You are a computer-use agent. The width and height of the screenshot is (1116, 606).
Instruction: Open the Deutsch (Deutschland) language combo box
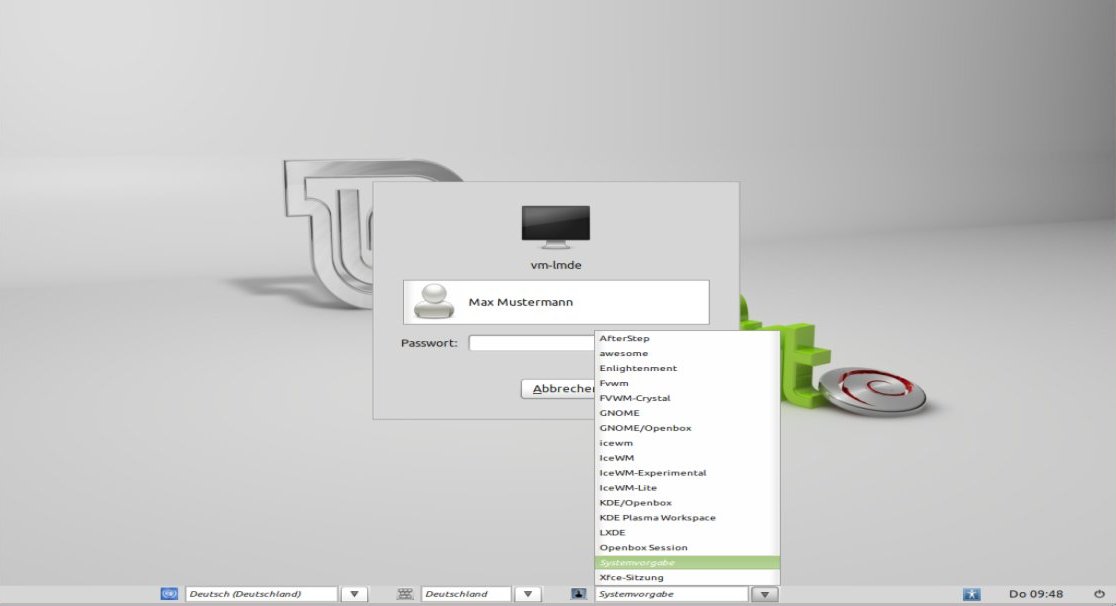coord(261,593)
